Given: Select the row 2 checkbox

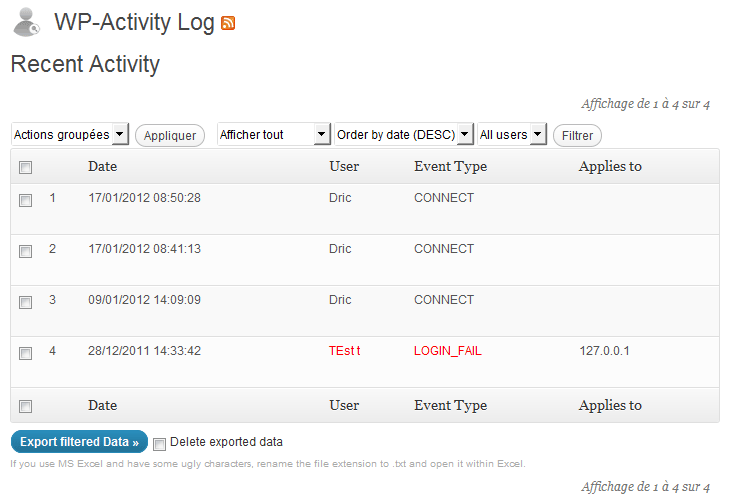Looking at the screenshot, I should [26, 252].
